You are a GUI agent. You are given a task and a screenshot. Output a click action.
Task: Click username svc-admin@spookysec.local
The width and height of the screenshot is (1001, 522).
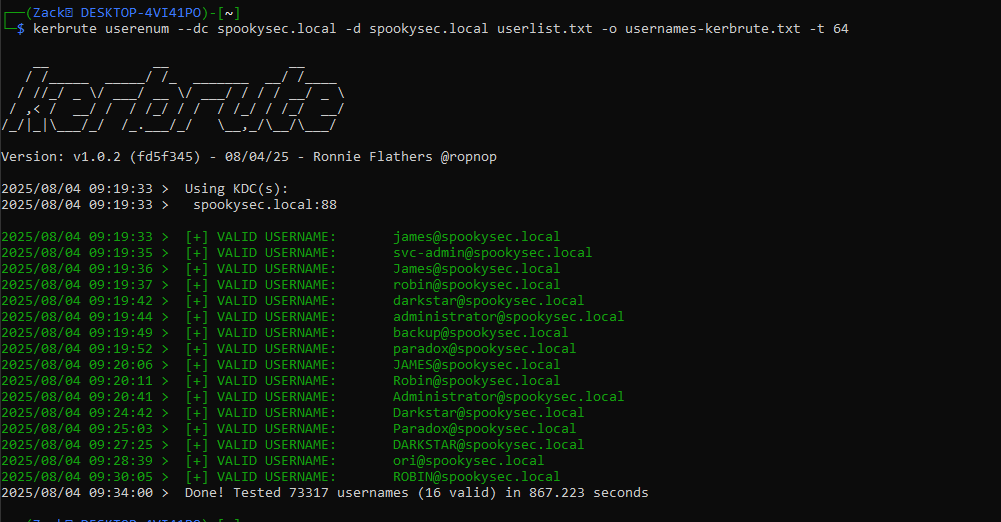[x=492, y=253]
